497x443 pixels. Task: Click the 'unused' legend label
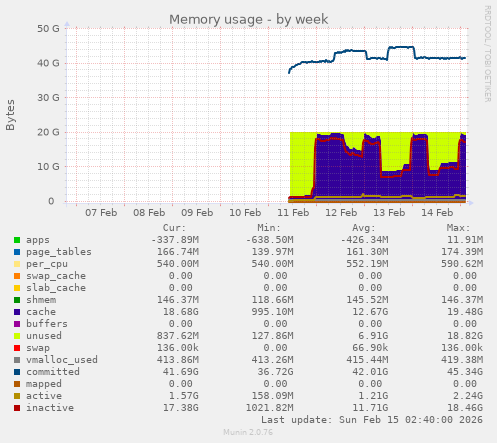pos(44,336)
